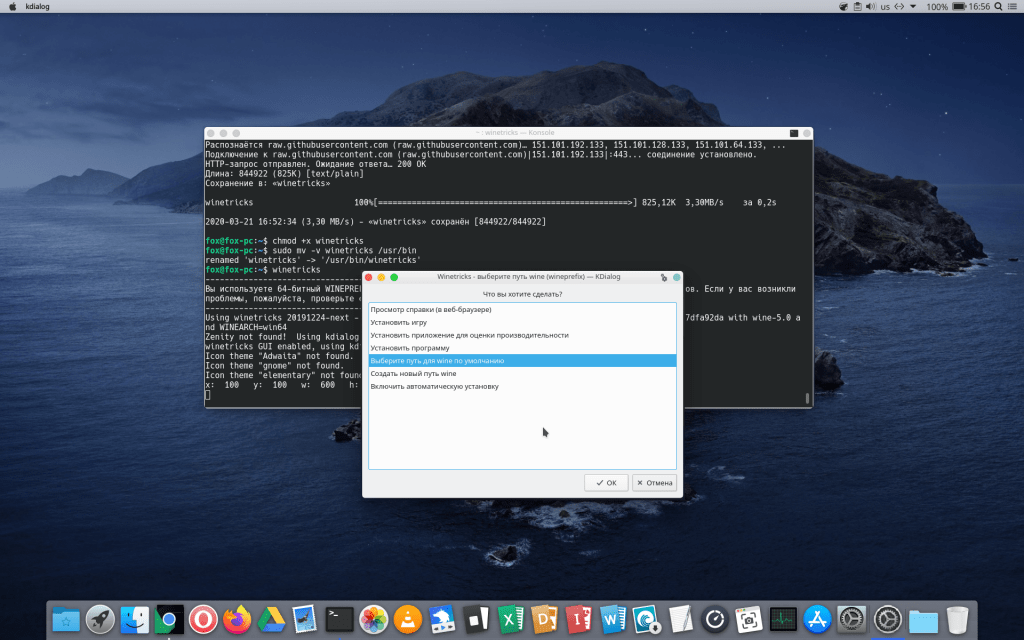Open the clipboard tray icon
Image resolution: width=1024 pixels, height=640 pixels.
(857, 7)
